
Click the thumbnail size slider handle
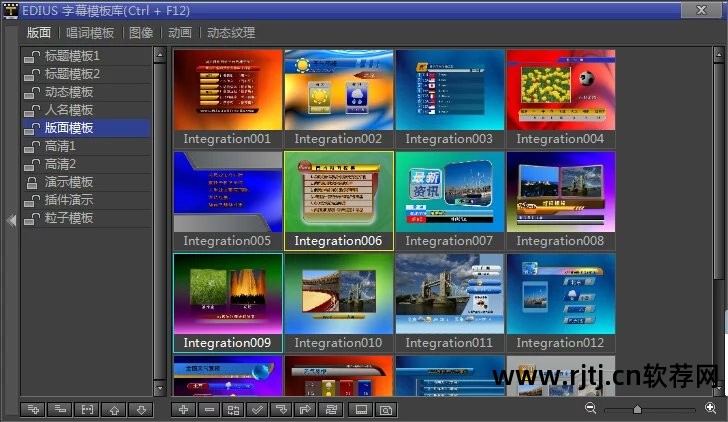click(x=637, y=409)
